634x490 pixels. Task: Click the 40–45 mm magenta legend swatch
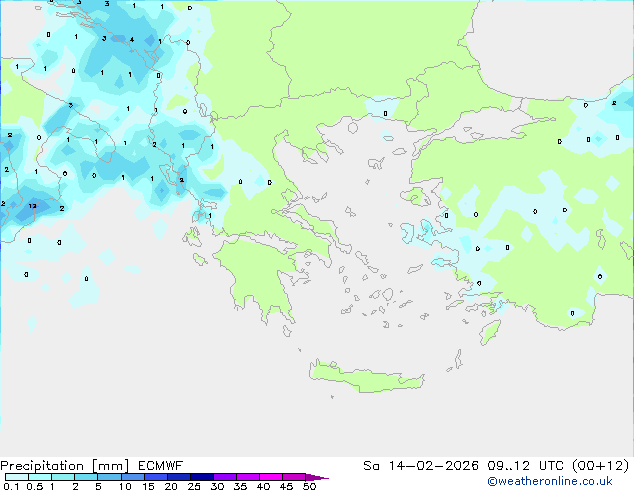(x=271, y=477)
